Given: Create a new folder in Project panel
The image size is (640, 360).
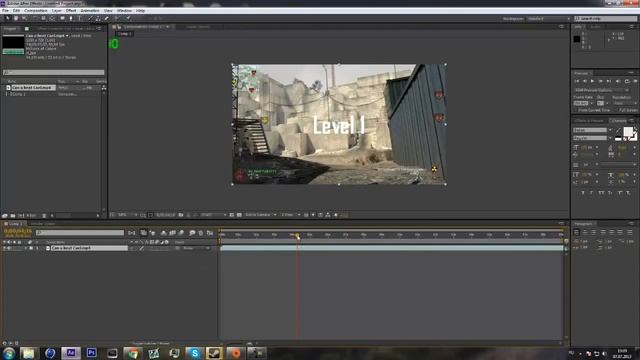Looking at the screenshot, I should (13, 216).
